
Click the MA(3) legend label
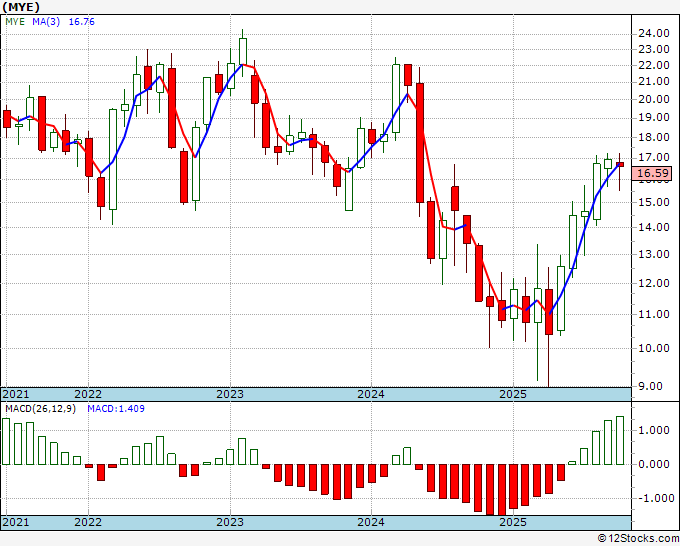tap(46, 22)
